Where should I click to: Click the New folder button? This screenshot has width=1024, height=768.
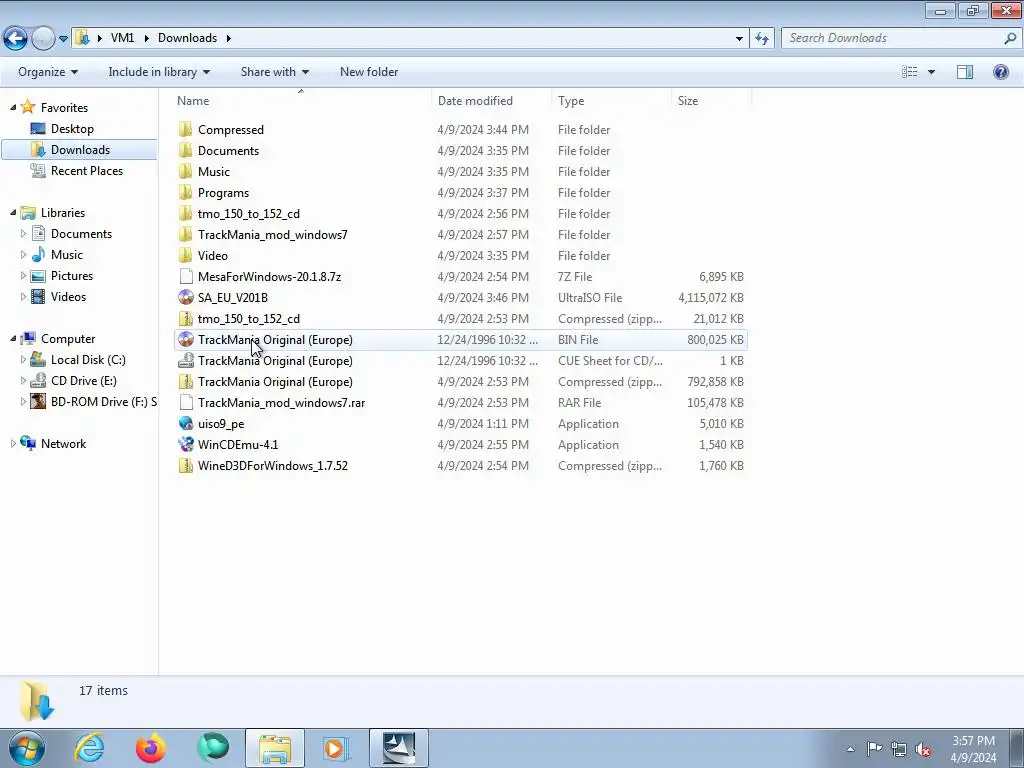click(369, 72)
